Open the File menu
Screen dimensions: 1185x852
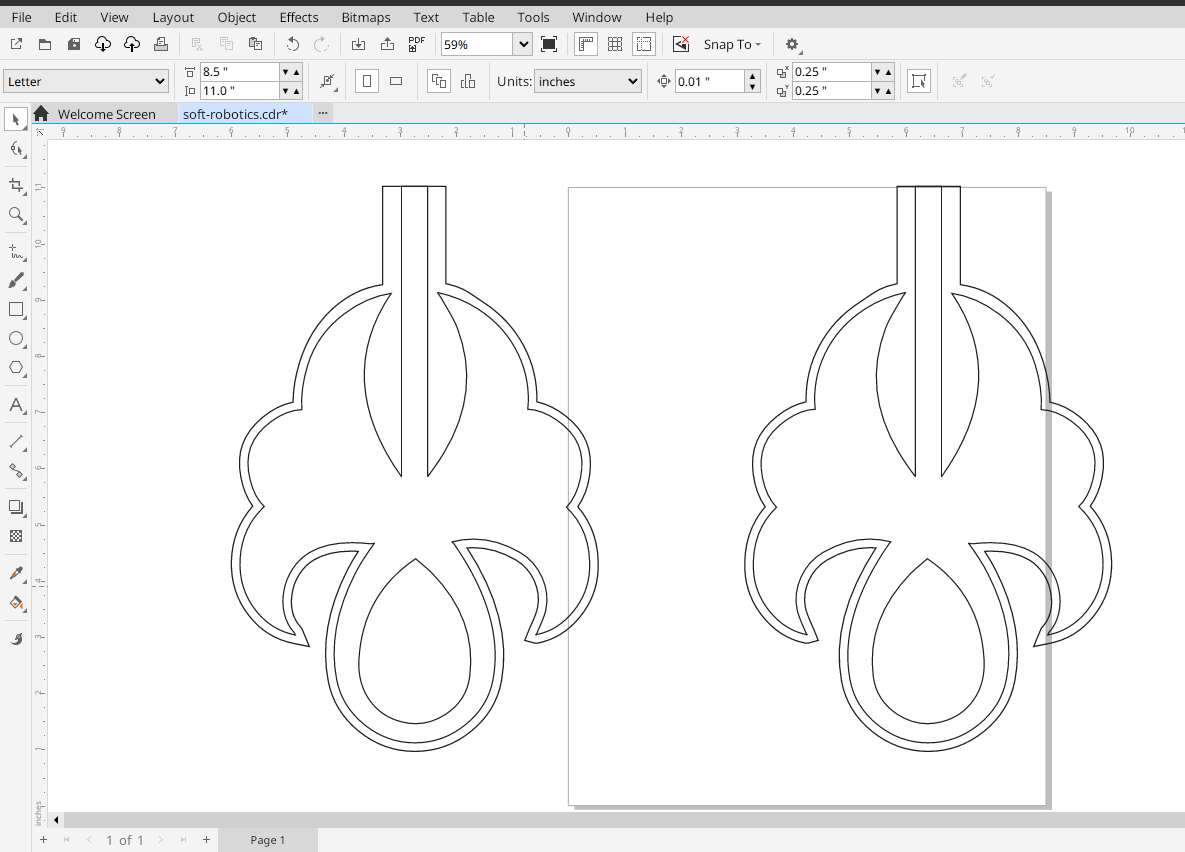pos(21,17)
